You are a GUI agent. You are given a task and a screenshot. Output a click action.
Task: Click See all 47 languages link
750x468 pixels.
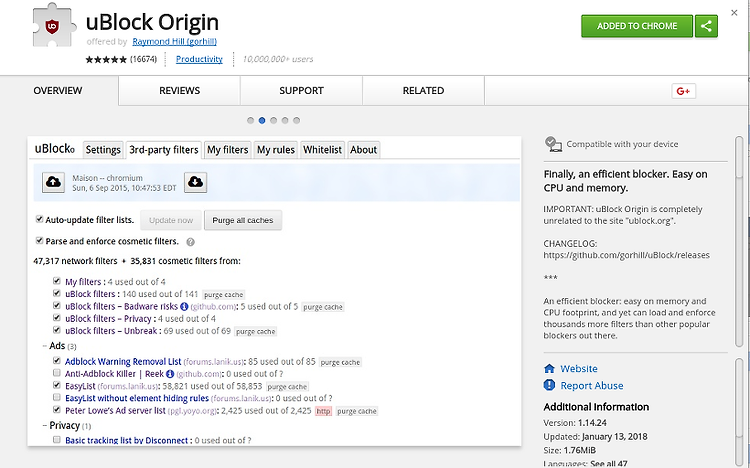coord(608,463)
